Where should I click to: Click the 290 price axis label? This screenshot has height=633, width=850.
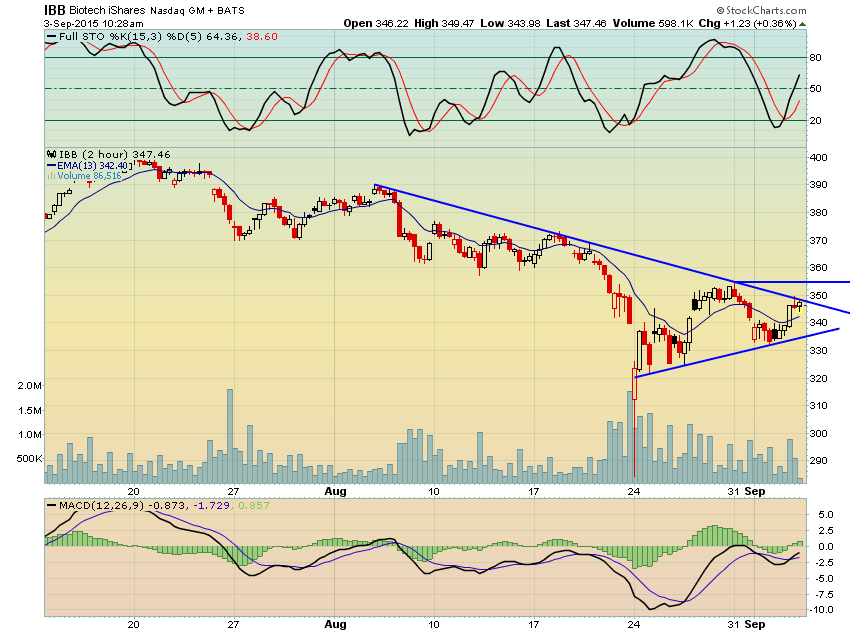(x=818, y=461)
